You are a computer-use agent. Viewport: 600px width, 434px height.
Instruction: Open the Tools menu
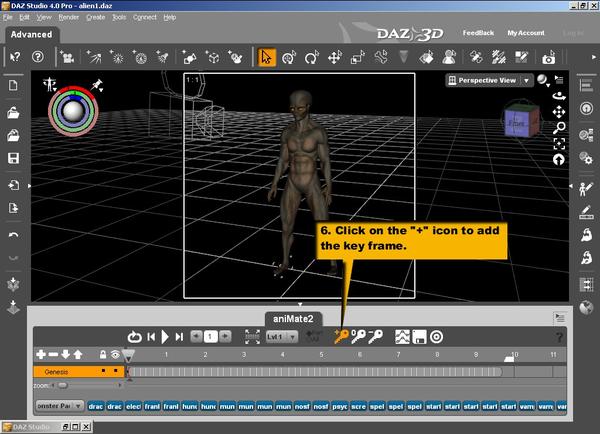coord(119,17)
